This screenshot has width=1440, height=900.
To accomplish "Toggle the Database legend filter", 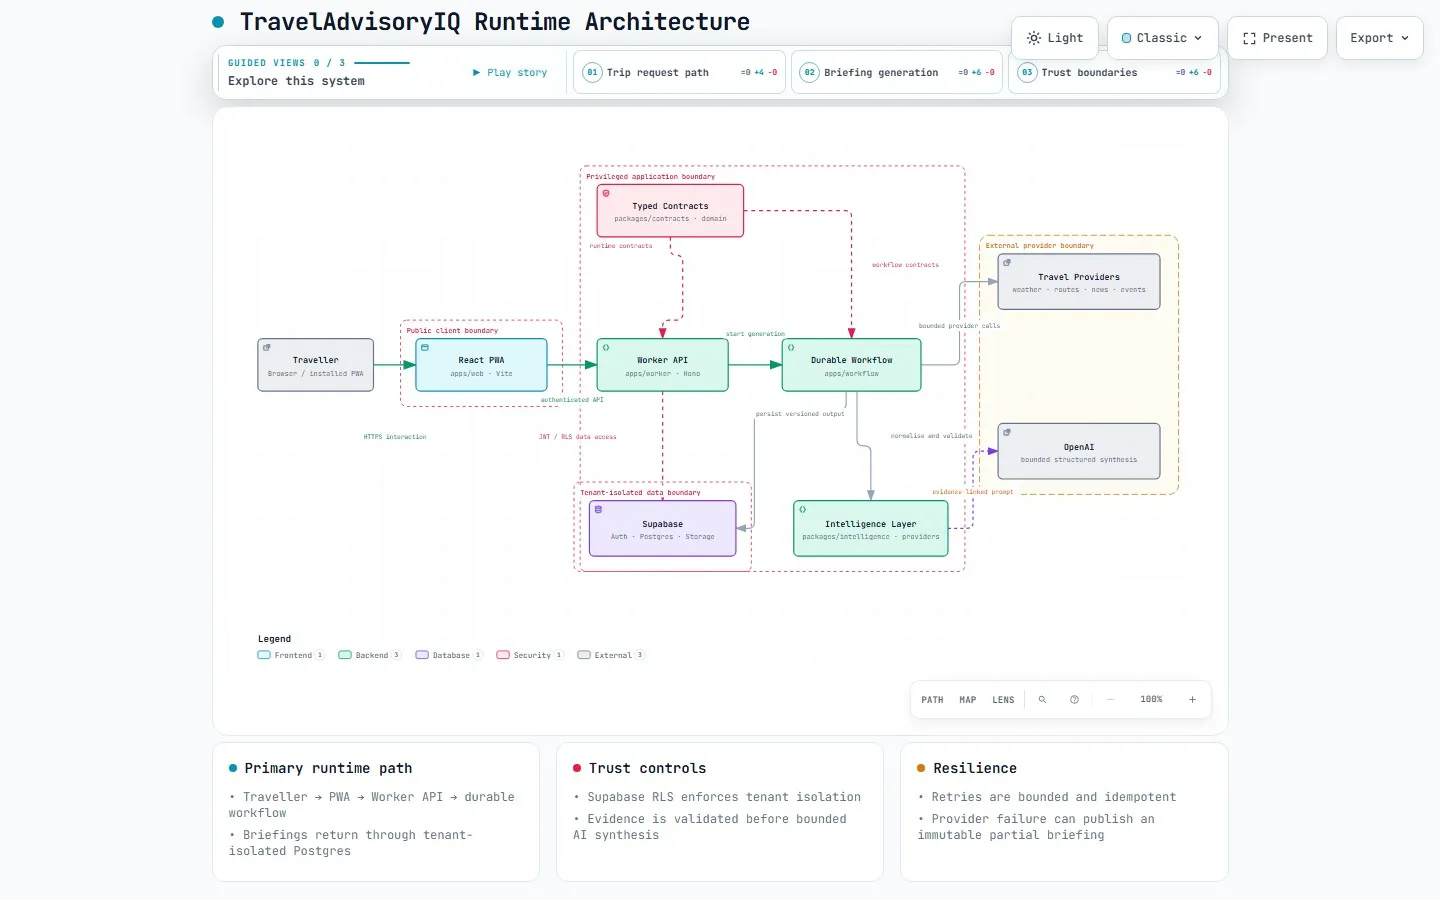I will point(449,655).
